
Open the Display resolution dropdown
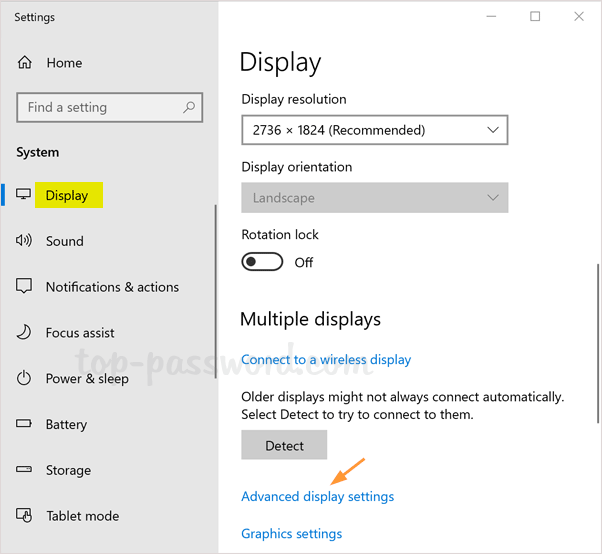coord(374,130)
